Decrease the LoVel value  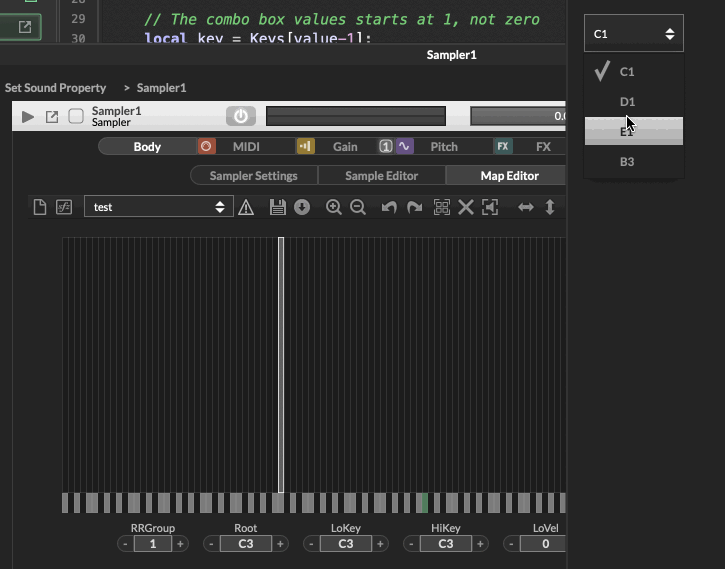point(511,544)
